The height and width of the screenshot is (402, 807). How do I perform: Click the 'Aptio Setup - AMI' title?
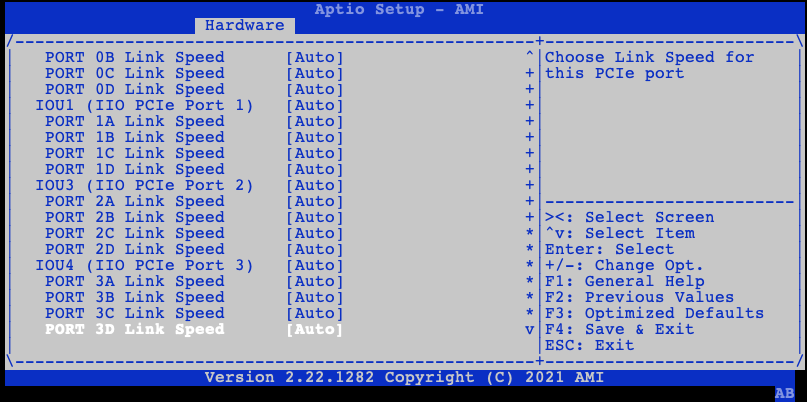399,9
